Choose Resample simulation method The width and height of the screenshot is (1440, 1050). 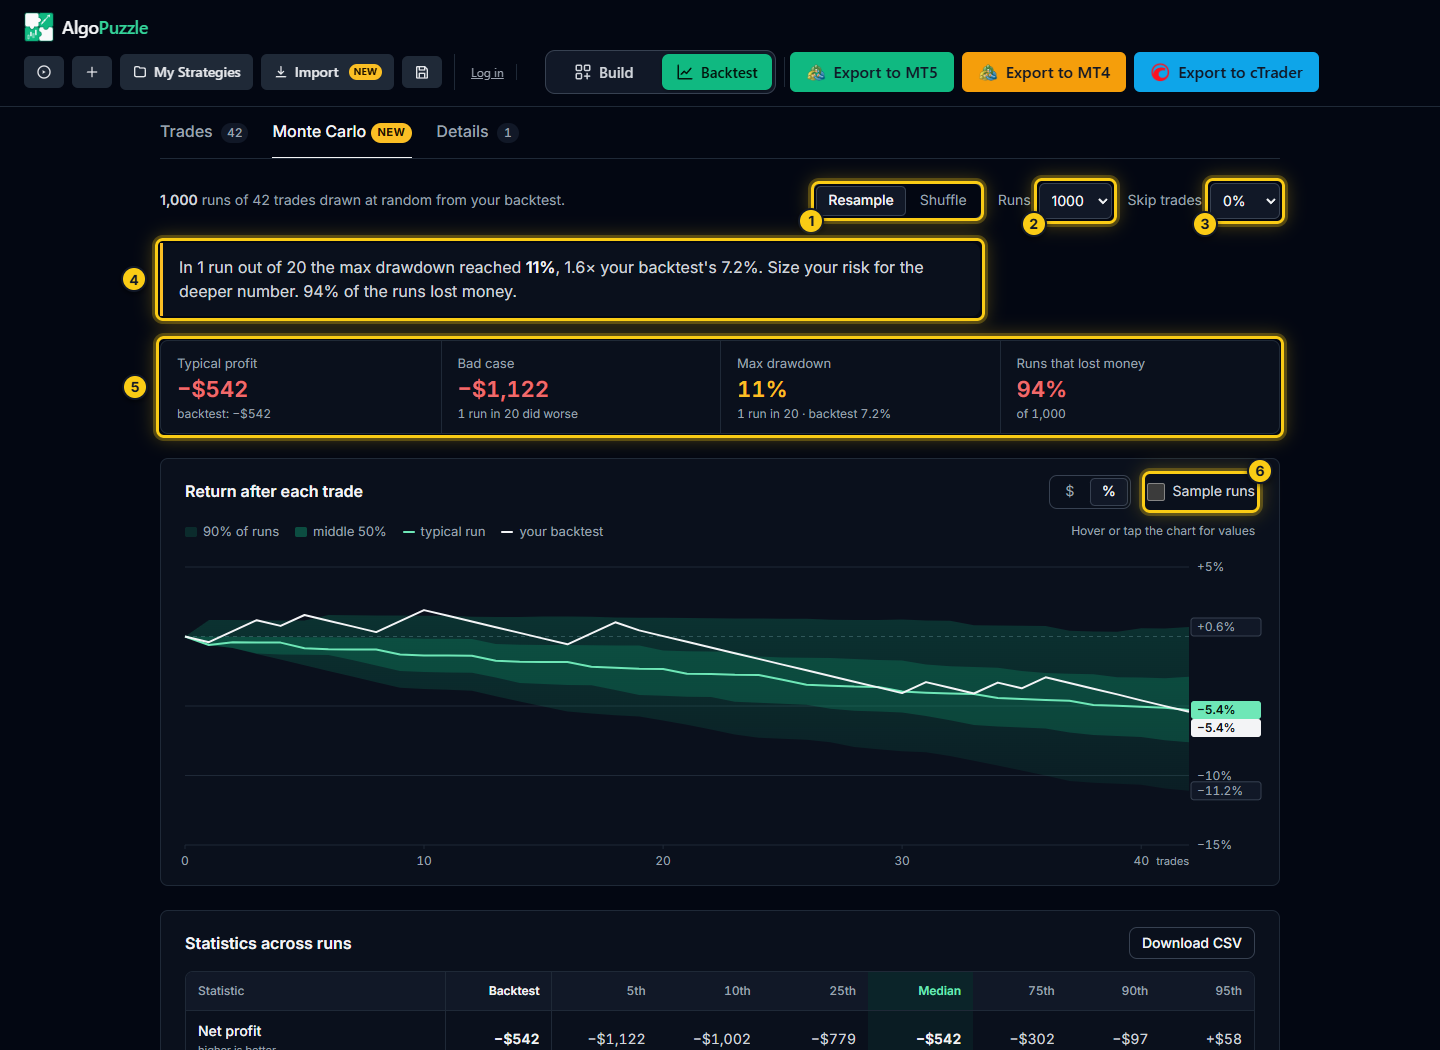[x=860, y=200]
